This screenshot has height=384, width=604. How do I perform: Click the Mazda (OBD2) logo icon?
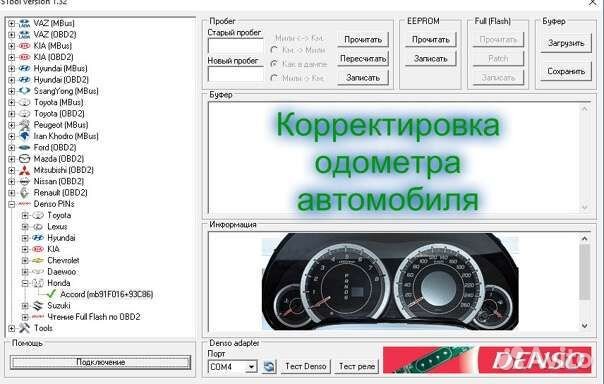(24, 159)
